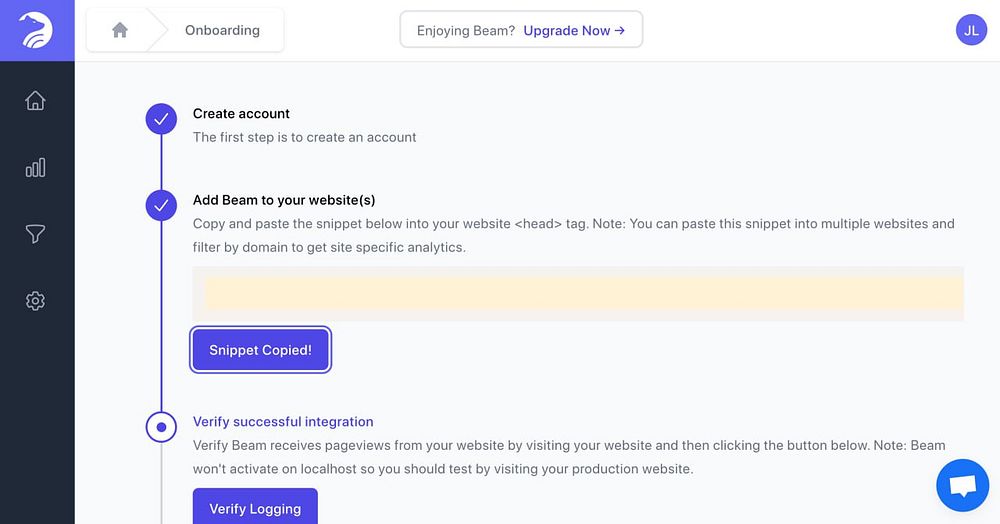Select the Verify integration step circle marker
The width and height of the screenshot is (1000, 524).
pyautogui.click(x=161, y=428)
